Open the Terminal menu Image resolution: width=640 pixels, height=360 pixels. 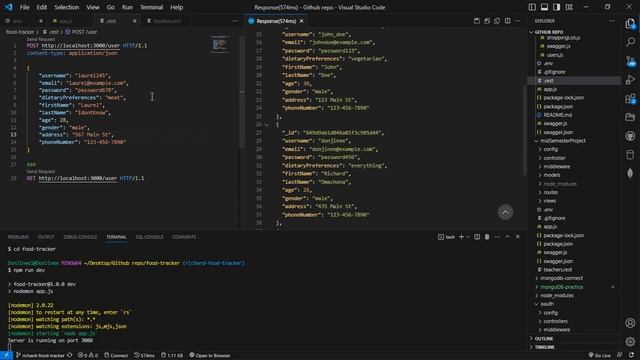[151, 7]
